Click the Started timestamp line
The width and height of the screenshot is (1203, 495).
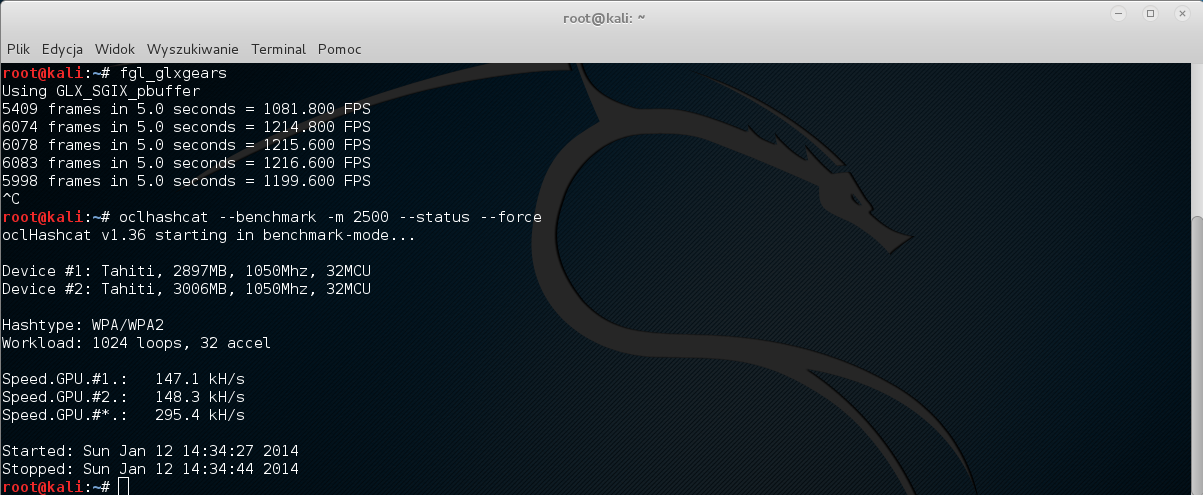click(150, 451)
